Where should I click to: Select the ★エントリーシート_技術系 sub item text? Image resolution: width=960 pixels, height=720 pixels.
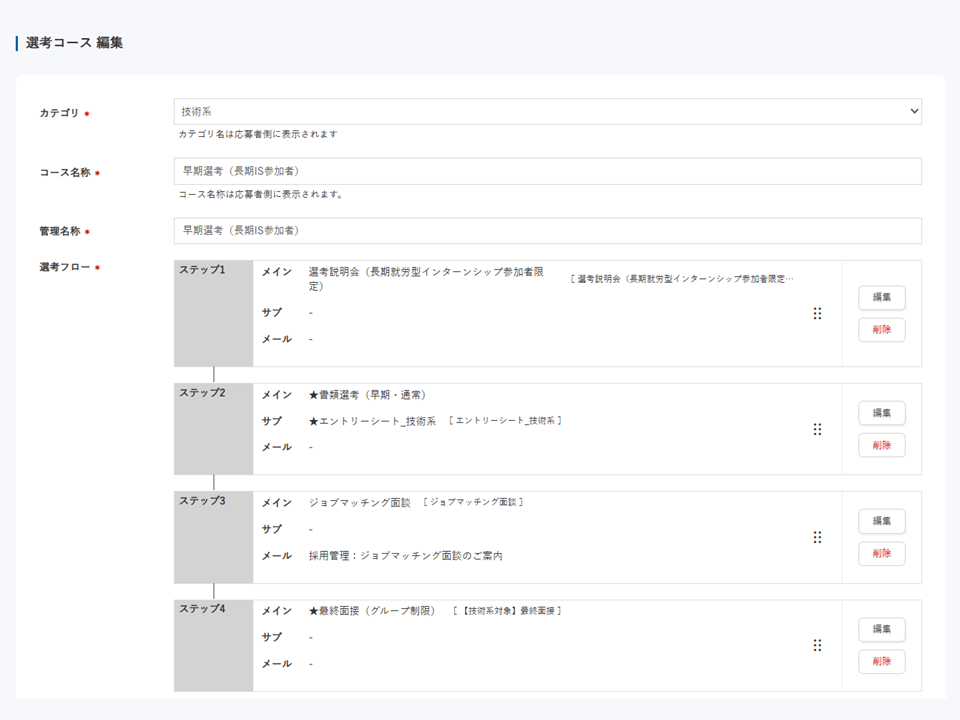[x=373, y=421]
